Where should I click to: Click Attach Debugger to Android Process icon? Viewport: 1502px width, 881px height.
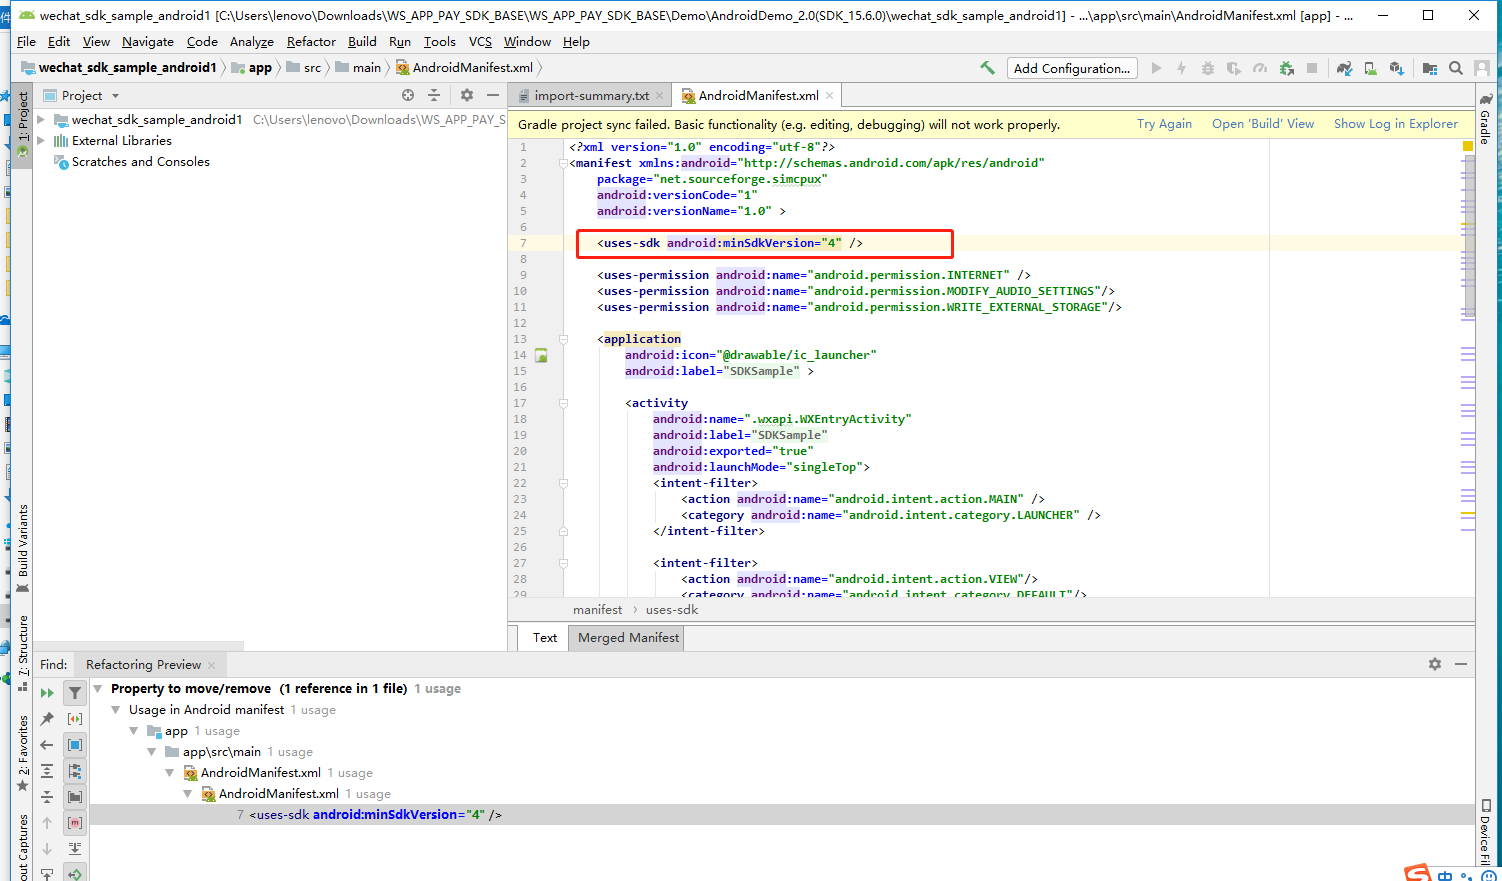tap(1287, 68)
